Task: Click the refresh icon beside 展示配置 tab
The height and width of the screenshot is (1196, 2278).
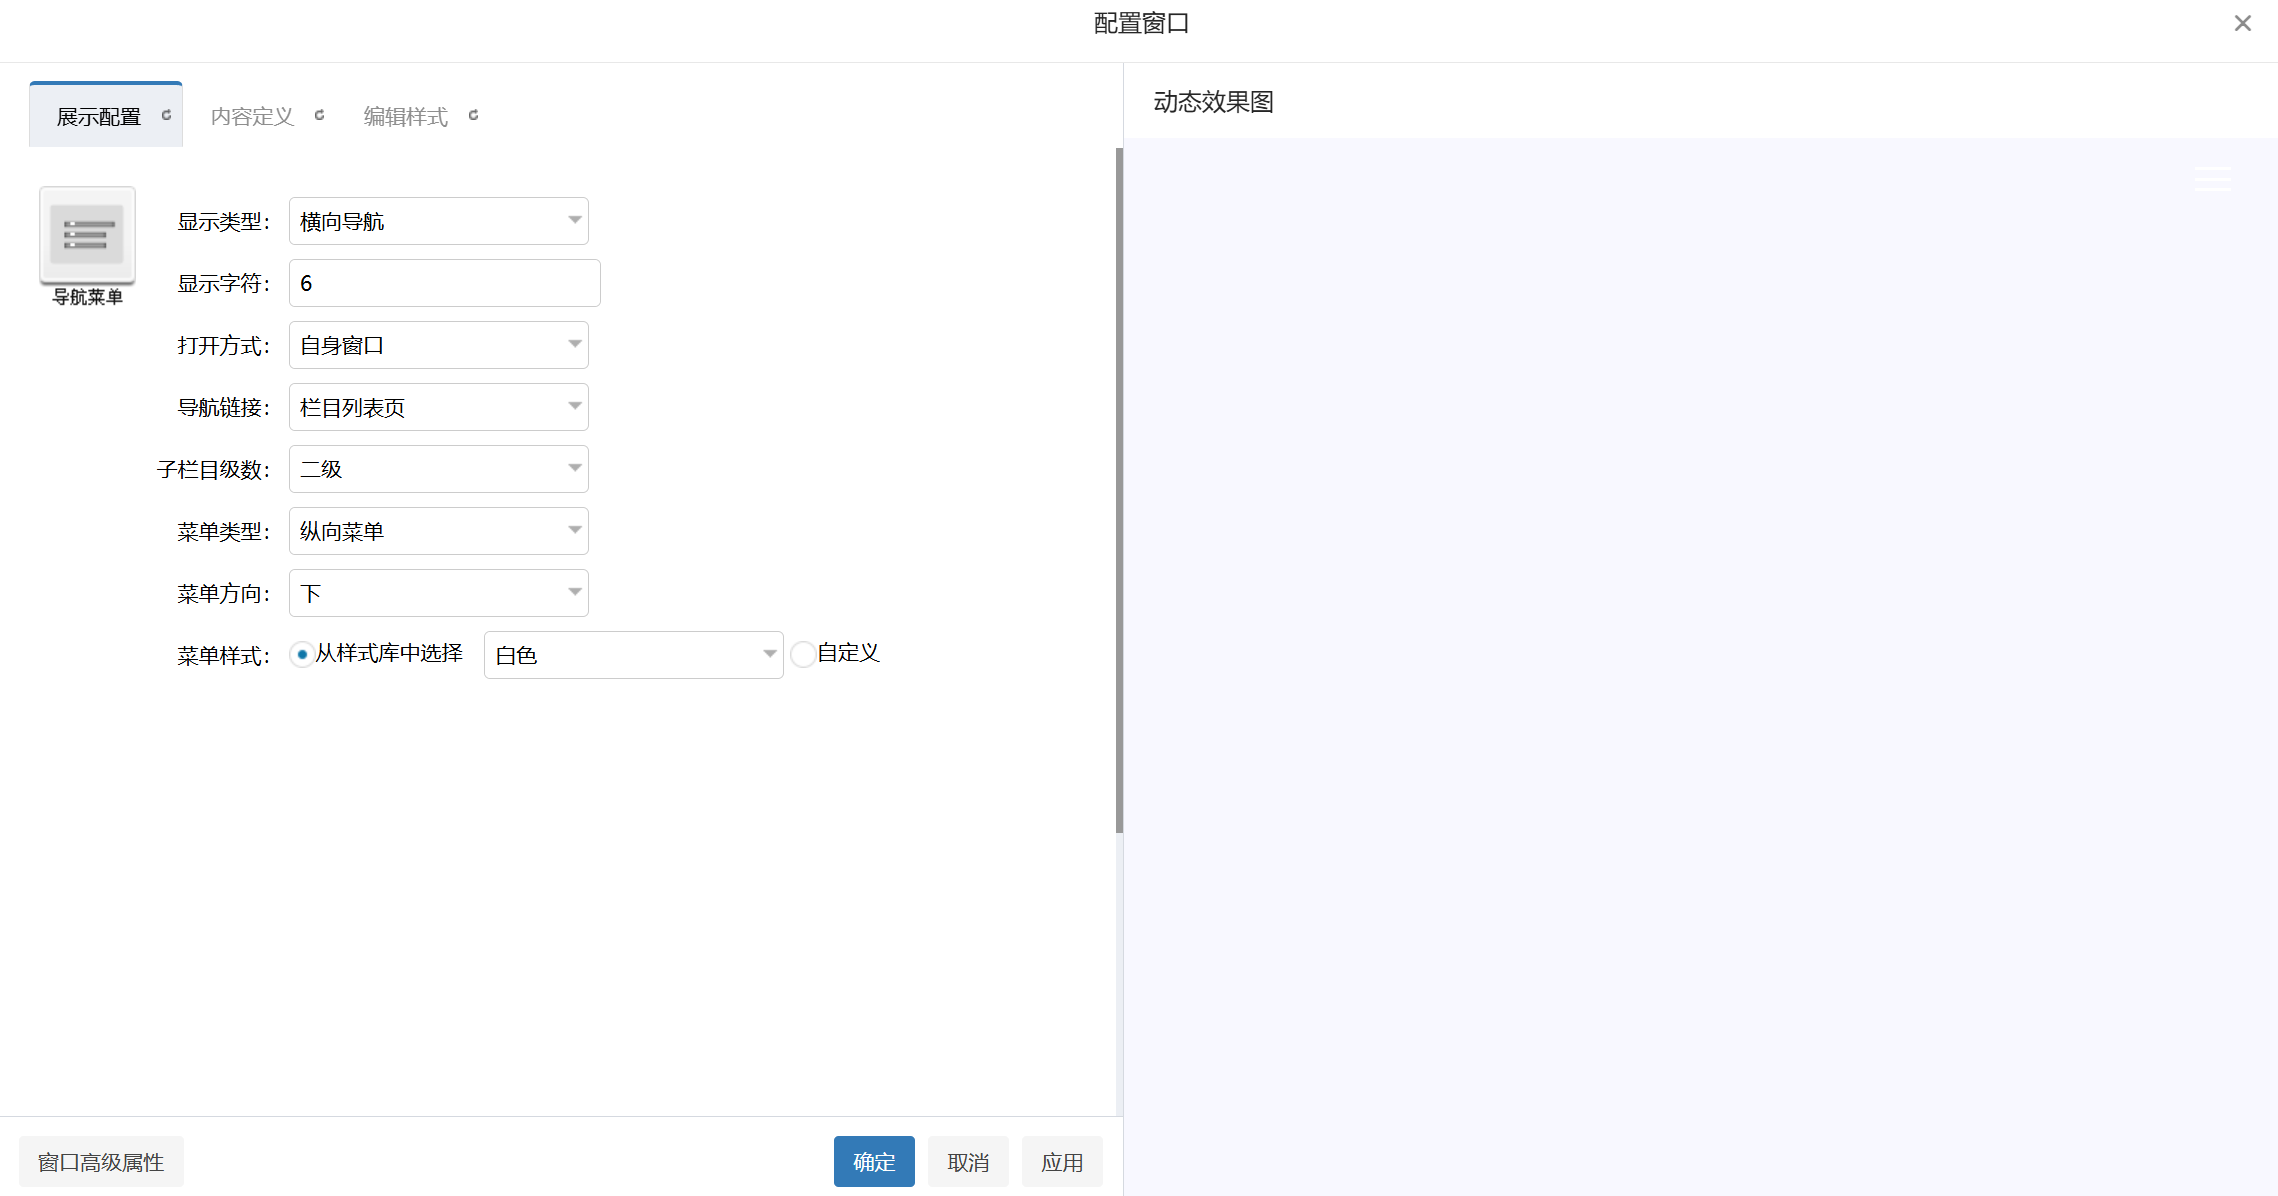Action: [x=166, y=114]
